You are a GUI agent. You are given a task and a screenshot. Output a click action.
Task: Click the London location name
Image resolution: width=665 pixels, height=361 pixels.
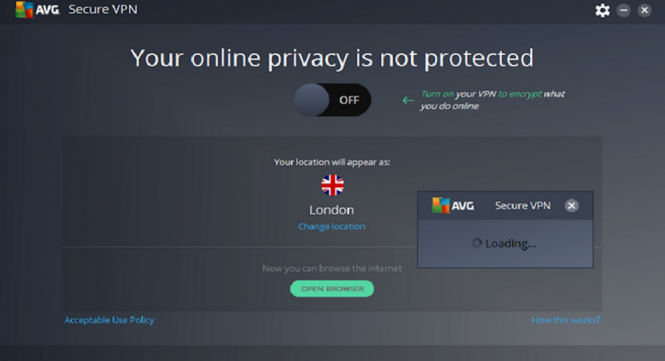click(332, 210)
